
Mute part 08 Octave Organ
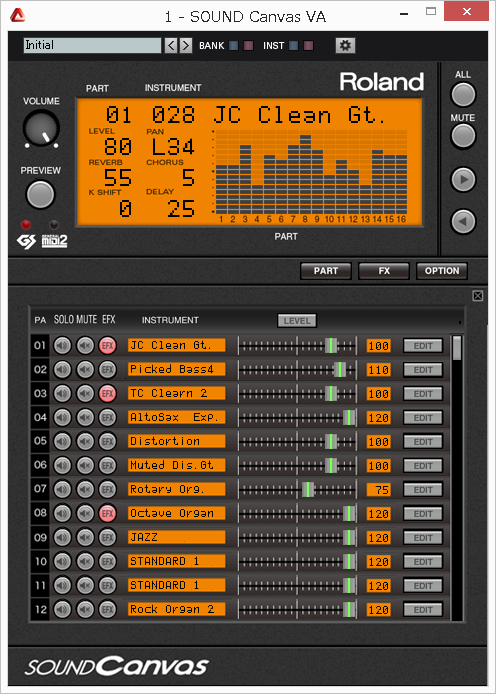coord(85,513)
